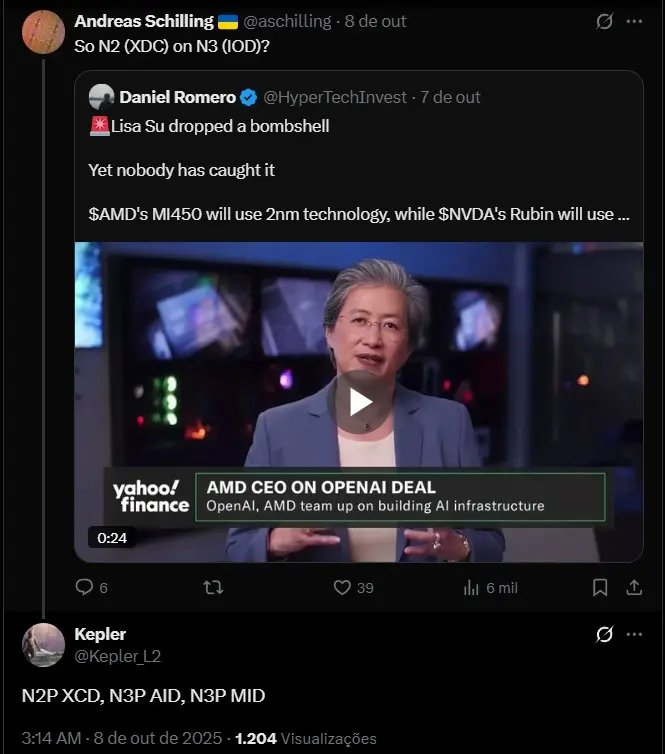Open Andreas Schilling's profile name
The height and width of the screenshot is (754, 665).
coord(144,21)
